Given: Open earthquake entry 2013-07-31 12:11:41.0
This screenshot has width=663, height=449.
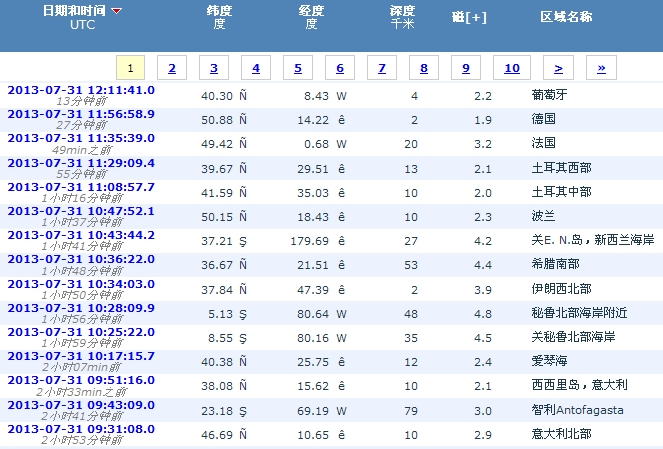Looking at the screenshot, I should pyautogui.click(x=81, y=90).
